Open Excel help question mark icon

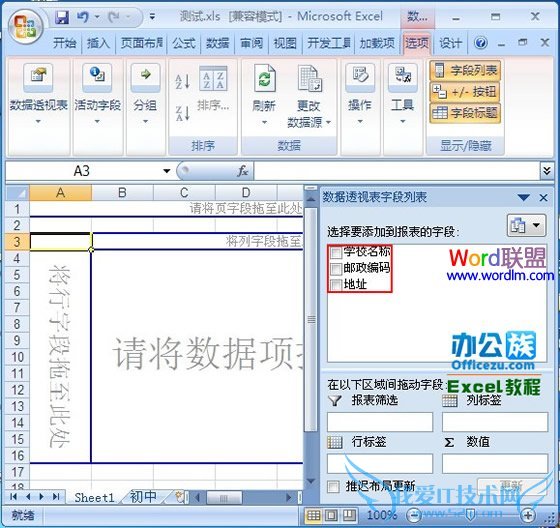pos(481,43)
